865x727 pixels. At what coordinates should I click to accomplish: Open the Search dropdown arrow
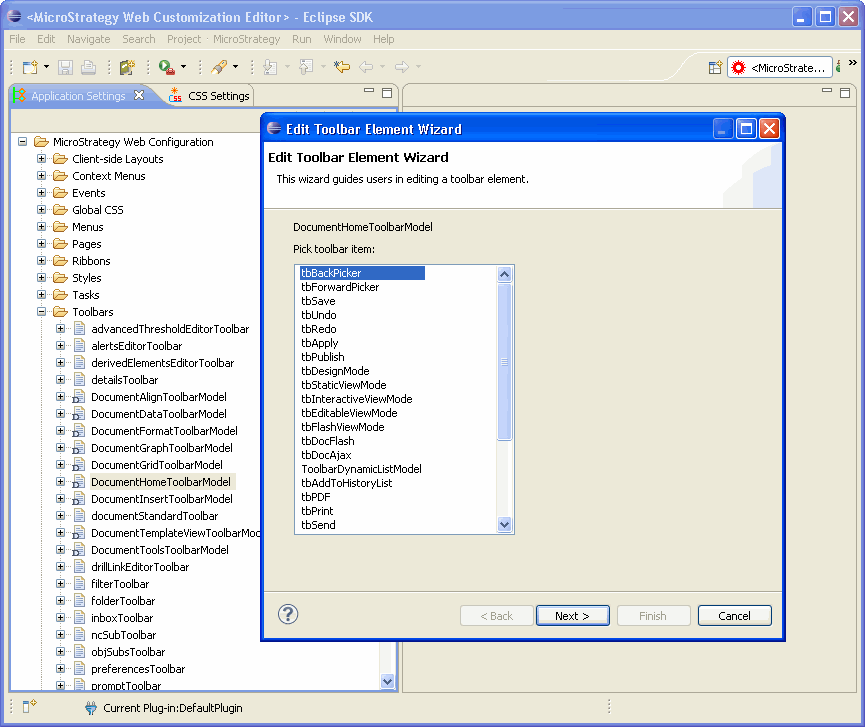(x=236, y=67)
